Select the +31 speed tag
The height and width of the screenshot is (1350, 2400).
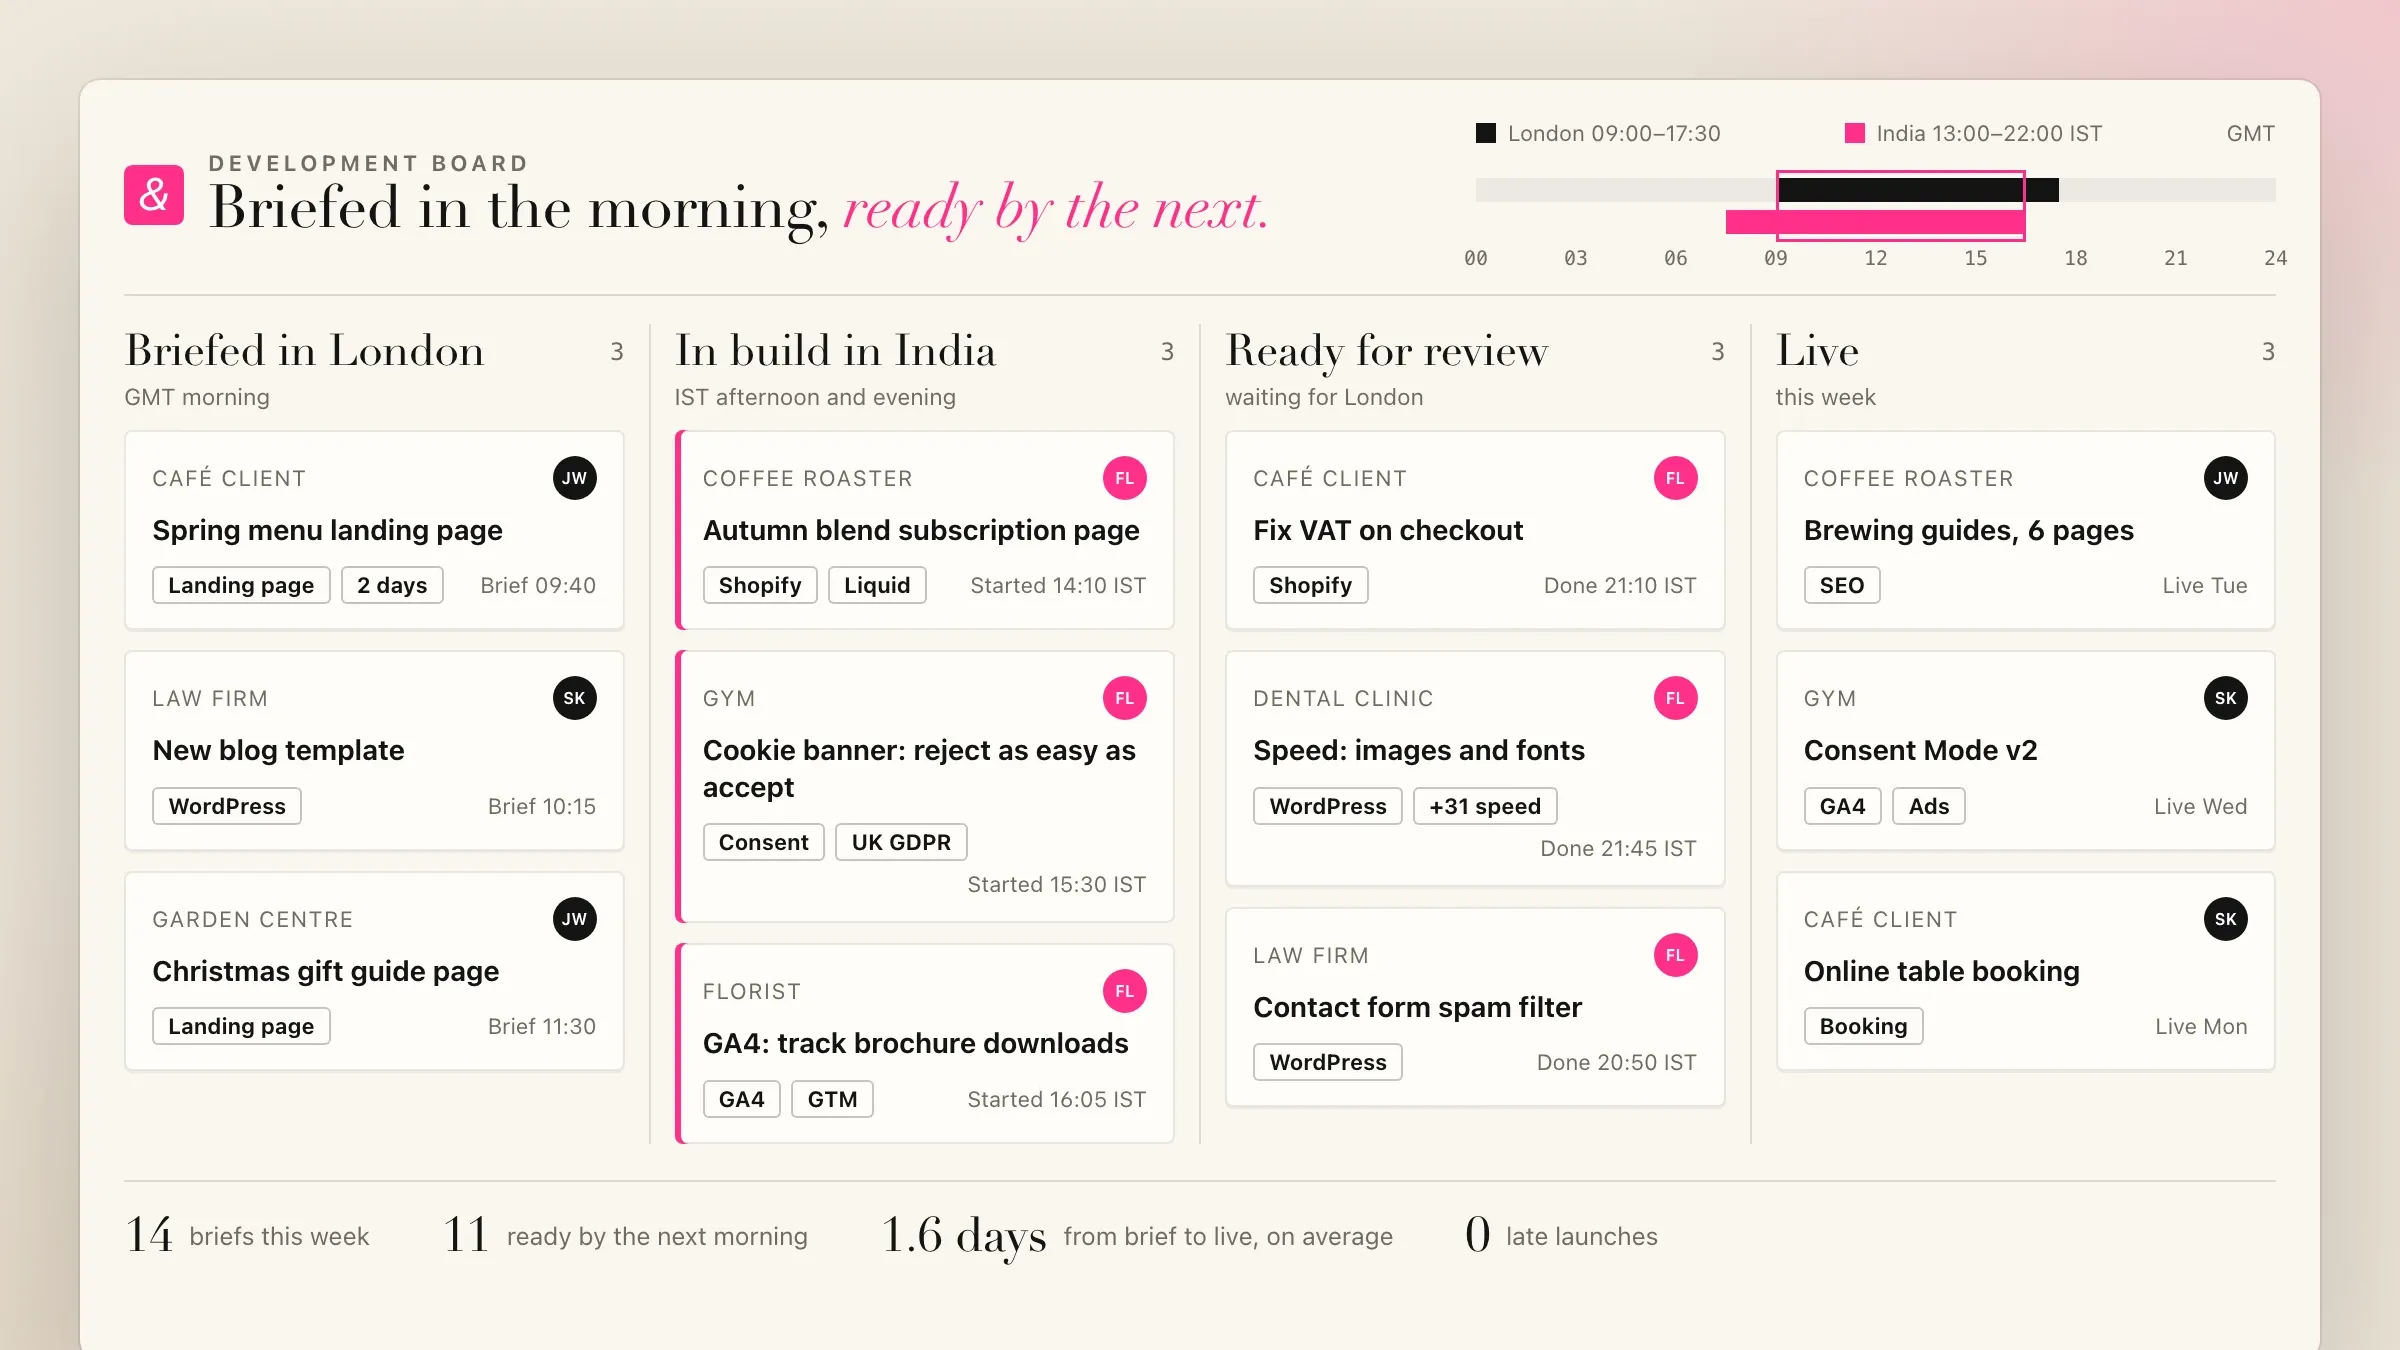1485,806
